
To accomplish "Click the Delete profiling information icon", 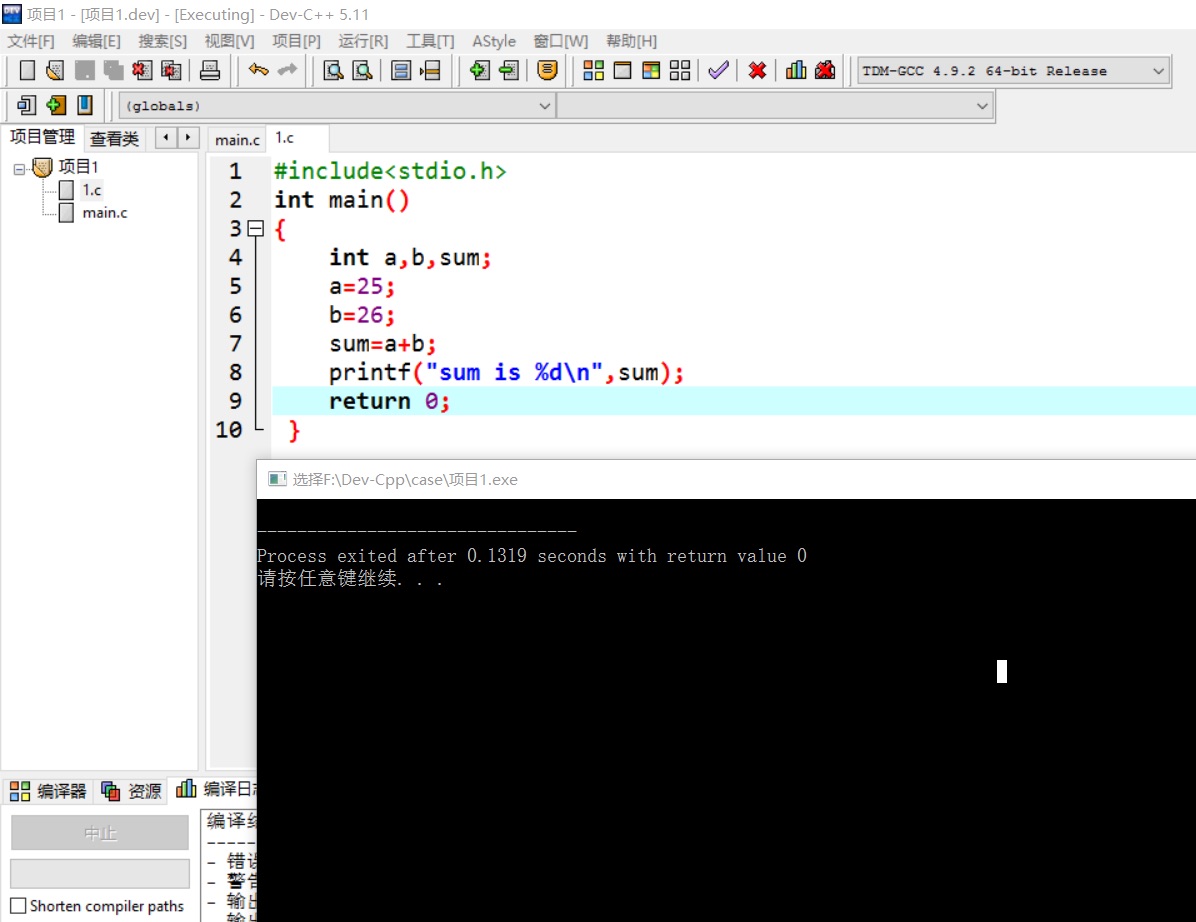I will tap(825, 71).
